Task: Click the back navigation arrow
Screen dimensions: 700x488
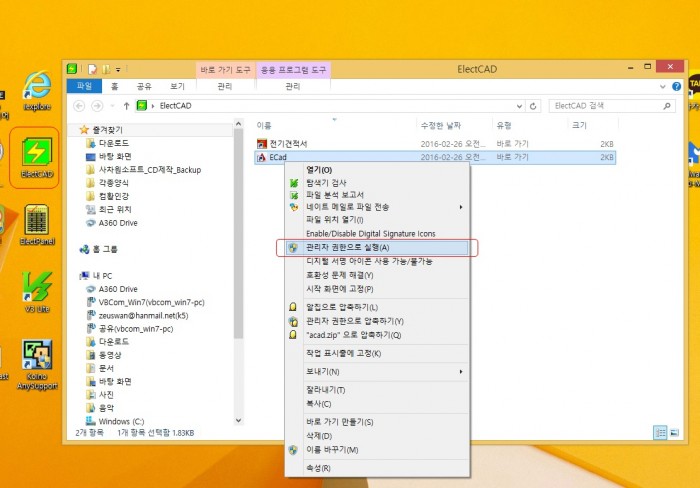Action: pyautogui.click(x=79, y=106)
